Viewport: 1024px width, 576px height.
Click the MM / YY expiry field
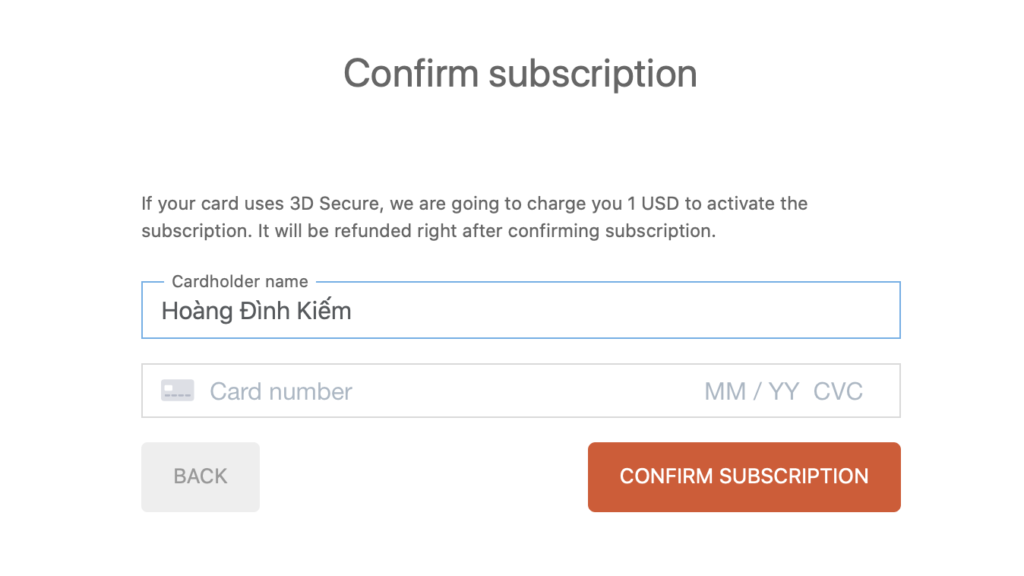tap(751, 391)
